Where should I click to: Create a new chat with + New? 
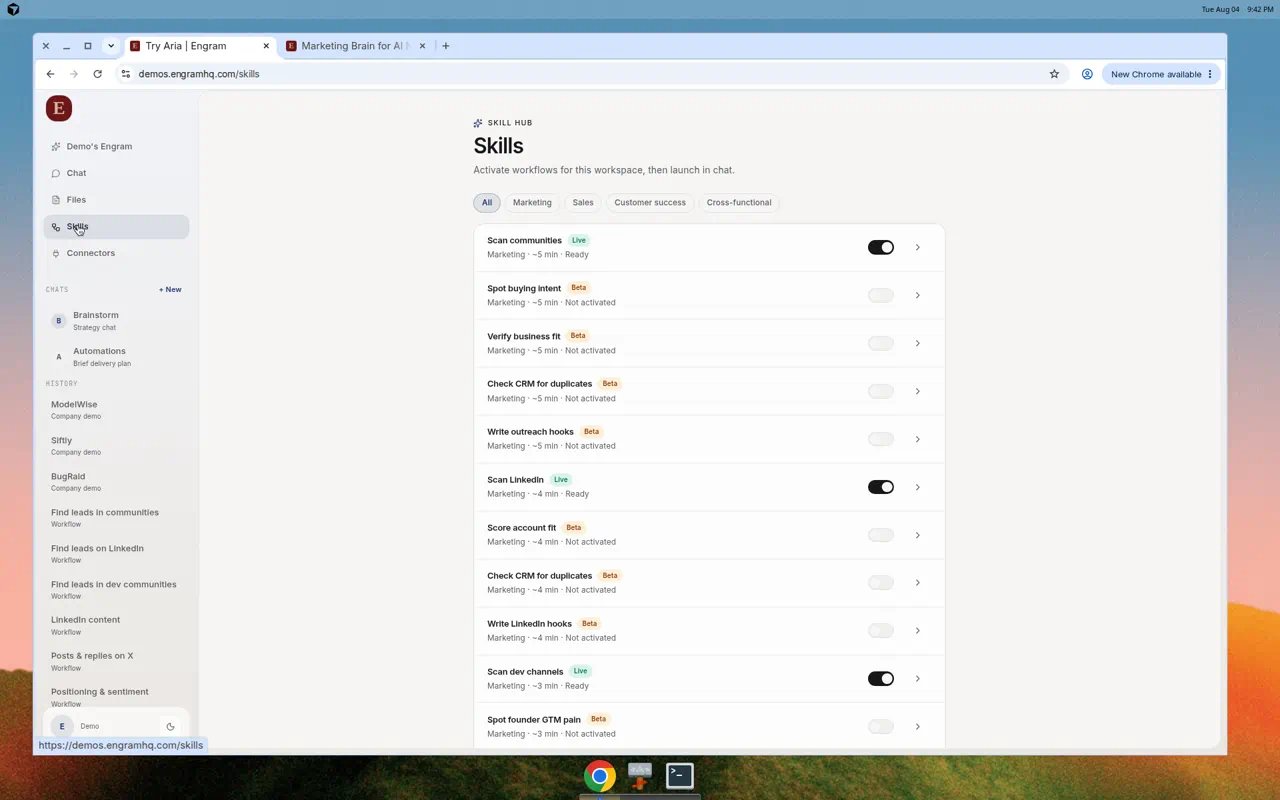pos(170,290)
